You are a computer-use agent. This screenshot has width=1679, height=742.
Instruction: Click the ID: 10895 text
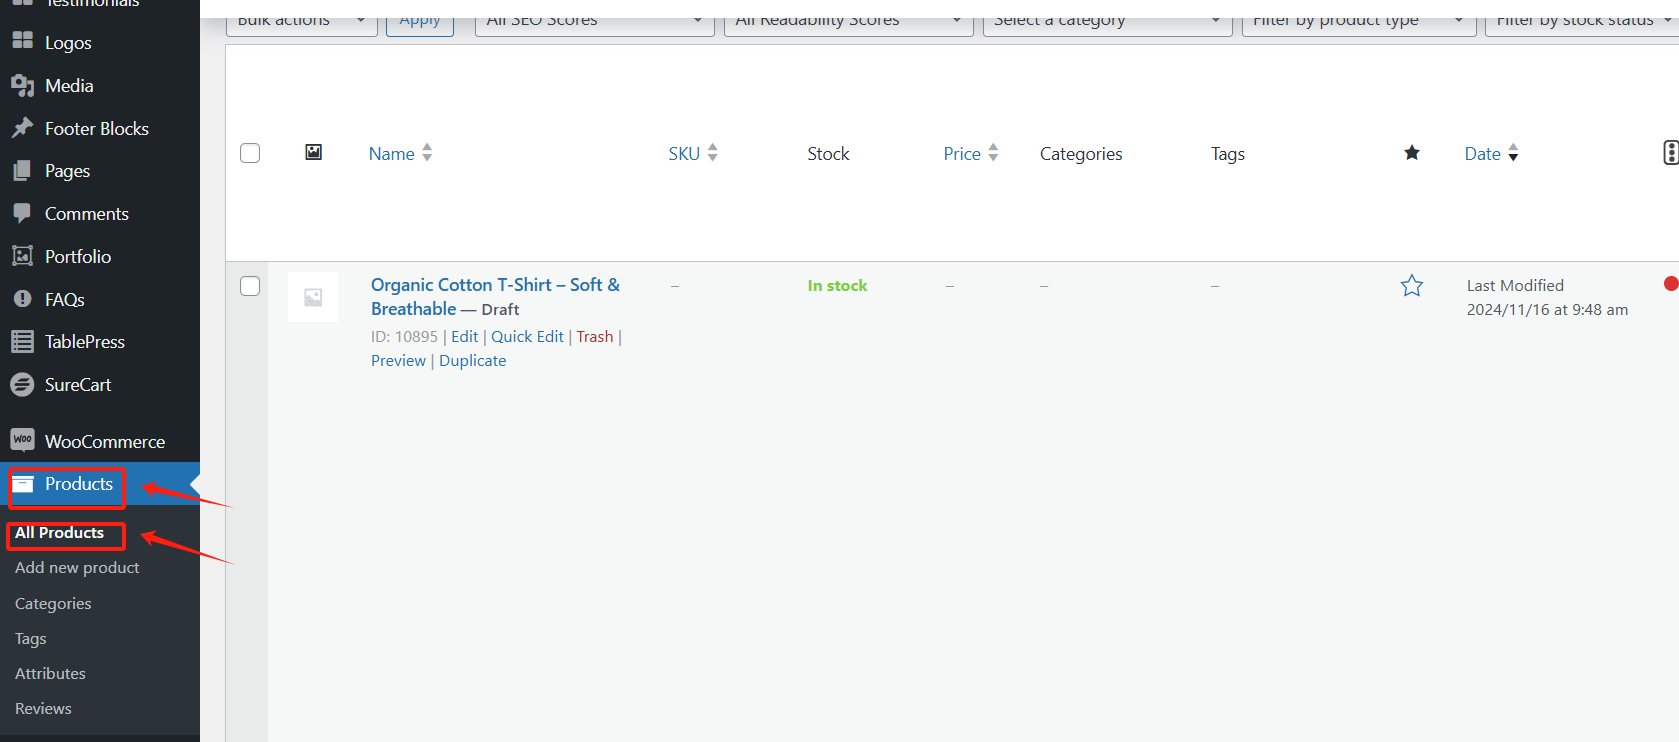coord(404,337)
